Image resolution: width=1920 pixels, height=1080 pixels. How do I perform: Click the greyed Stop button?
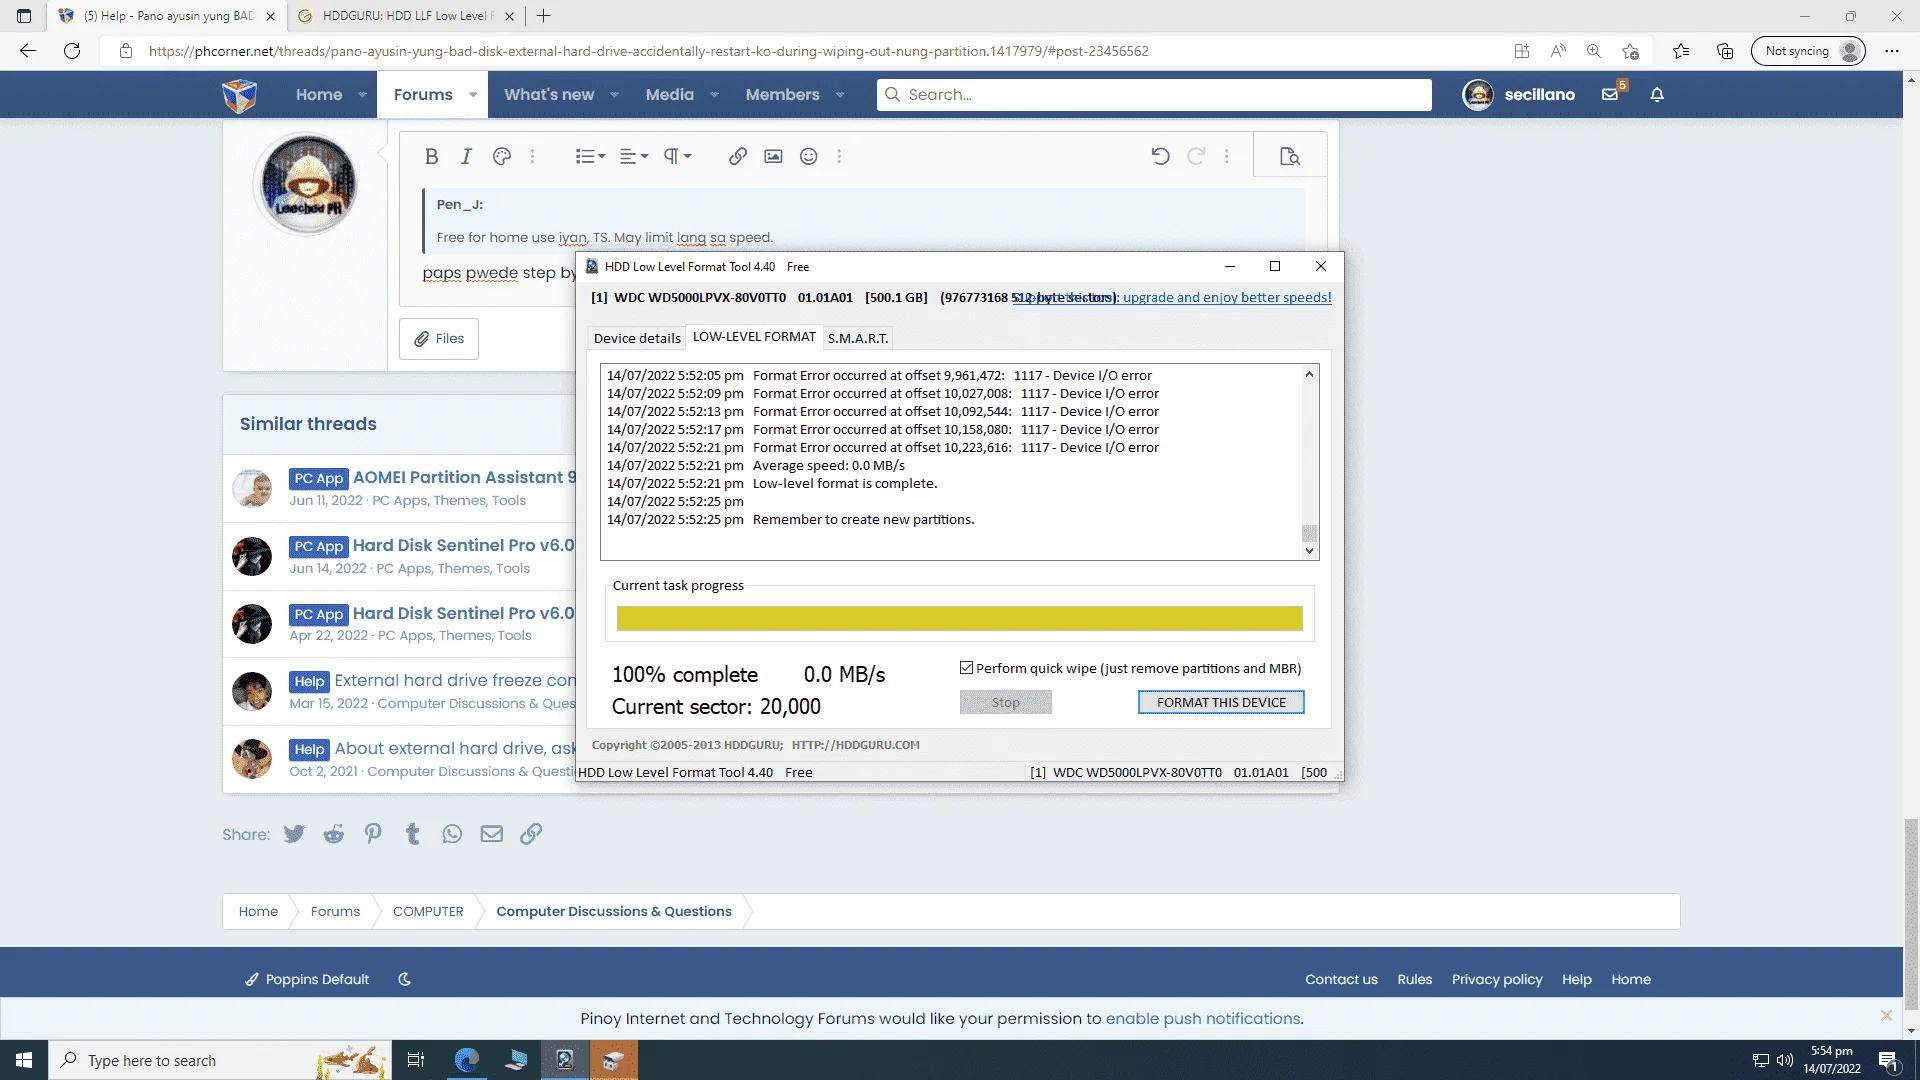[1005, 702]
